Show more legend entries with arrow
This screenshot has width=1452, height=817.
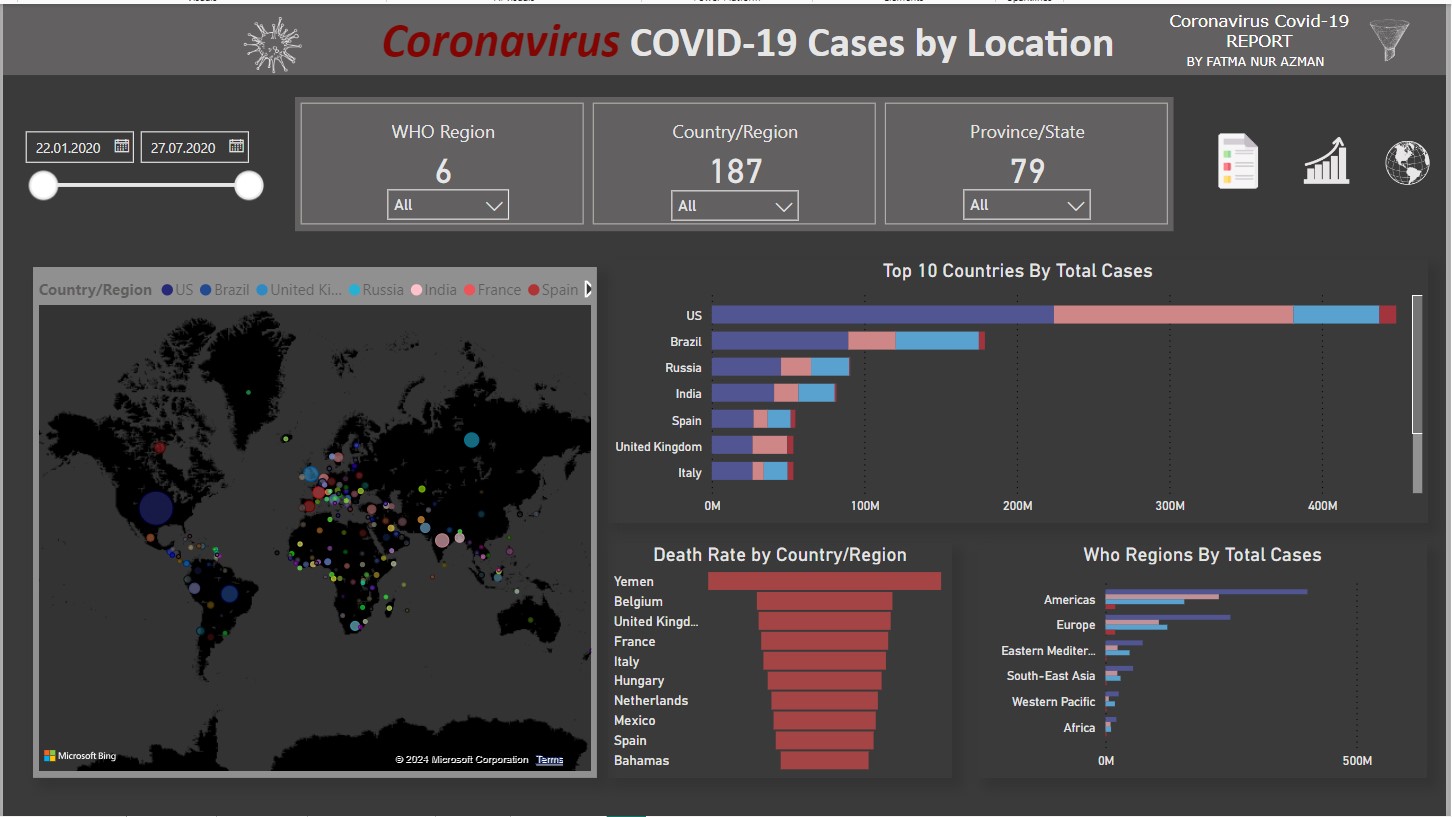coord(588,289)
